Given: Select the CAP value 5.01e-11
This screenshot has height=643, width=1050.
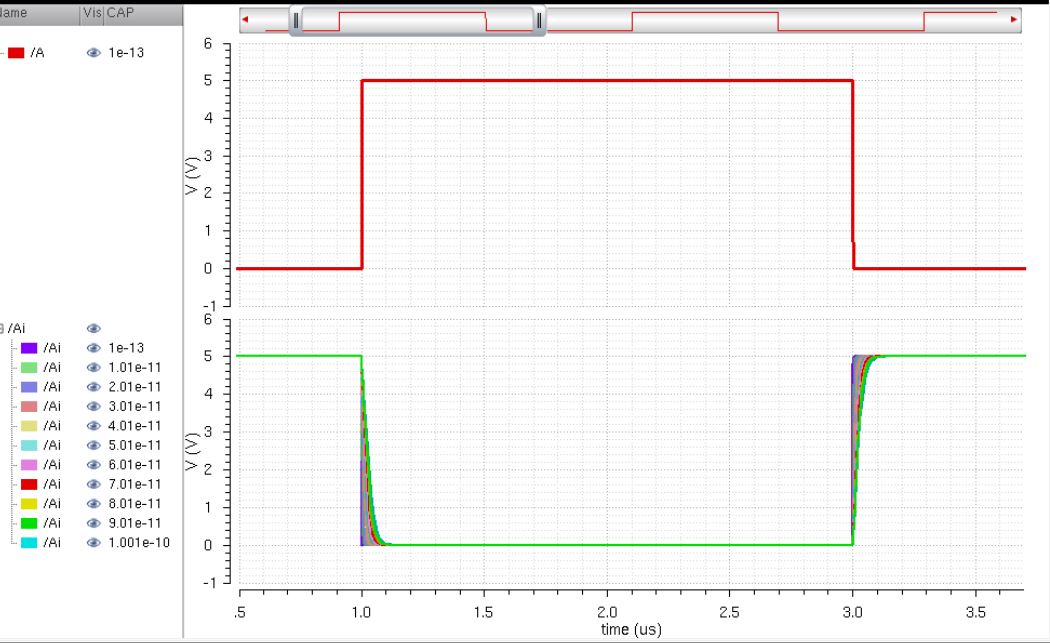Looking at the screenshot, I should [x=135, y=445].
